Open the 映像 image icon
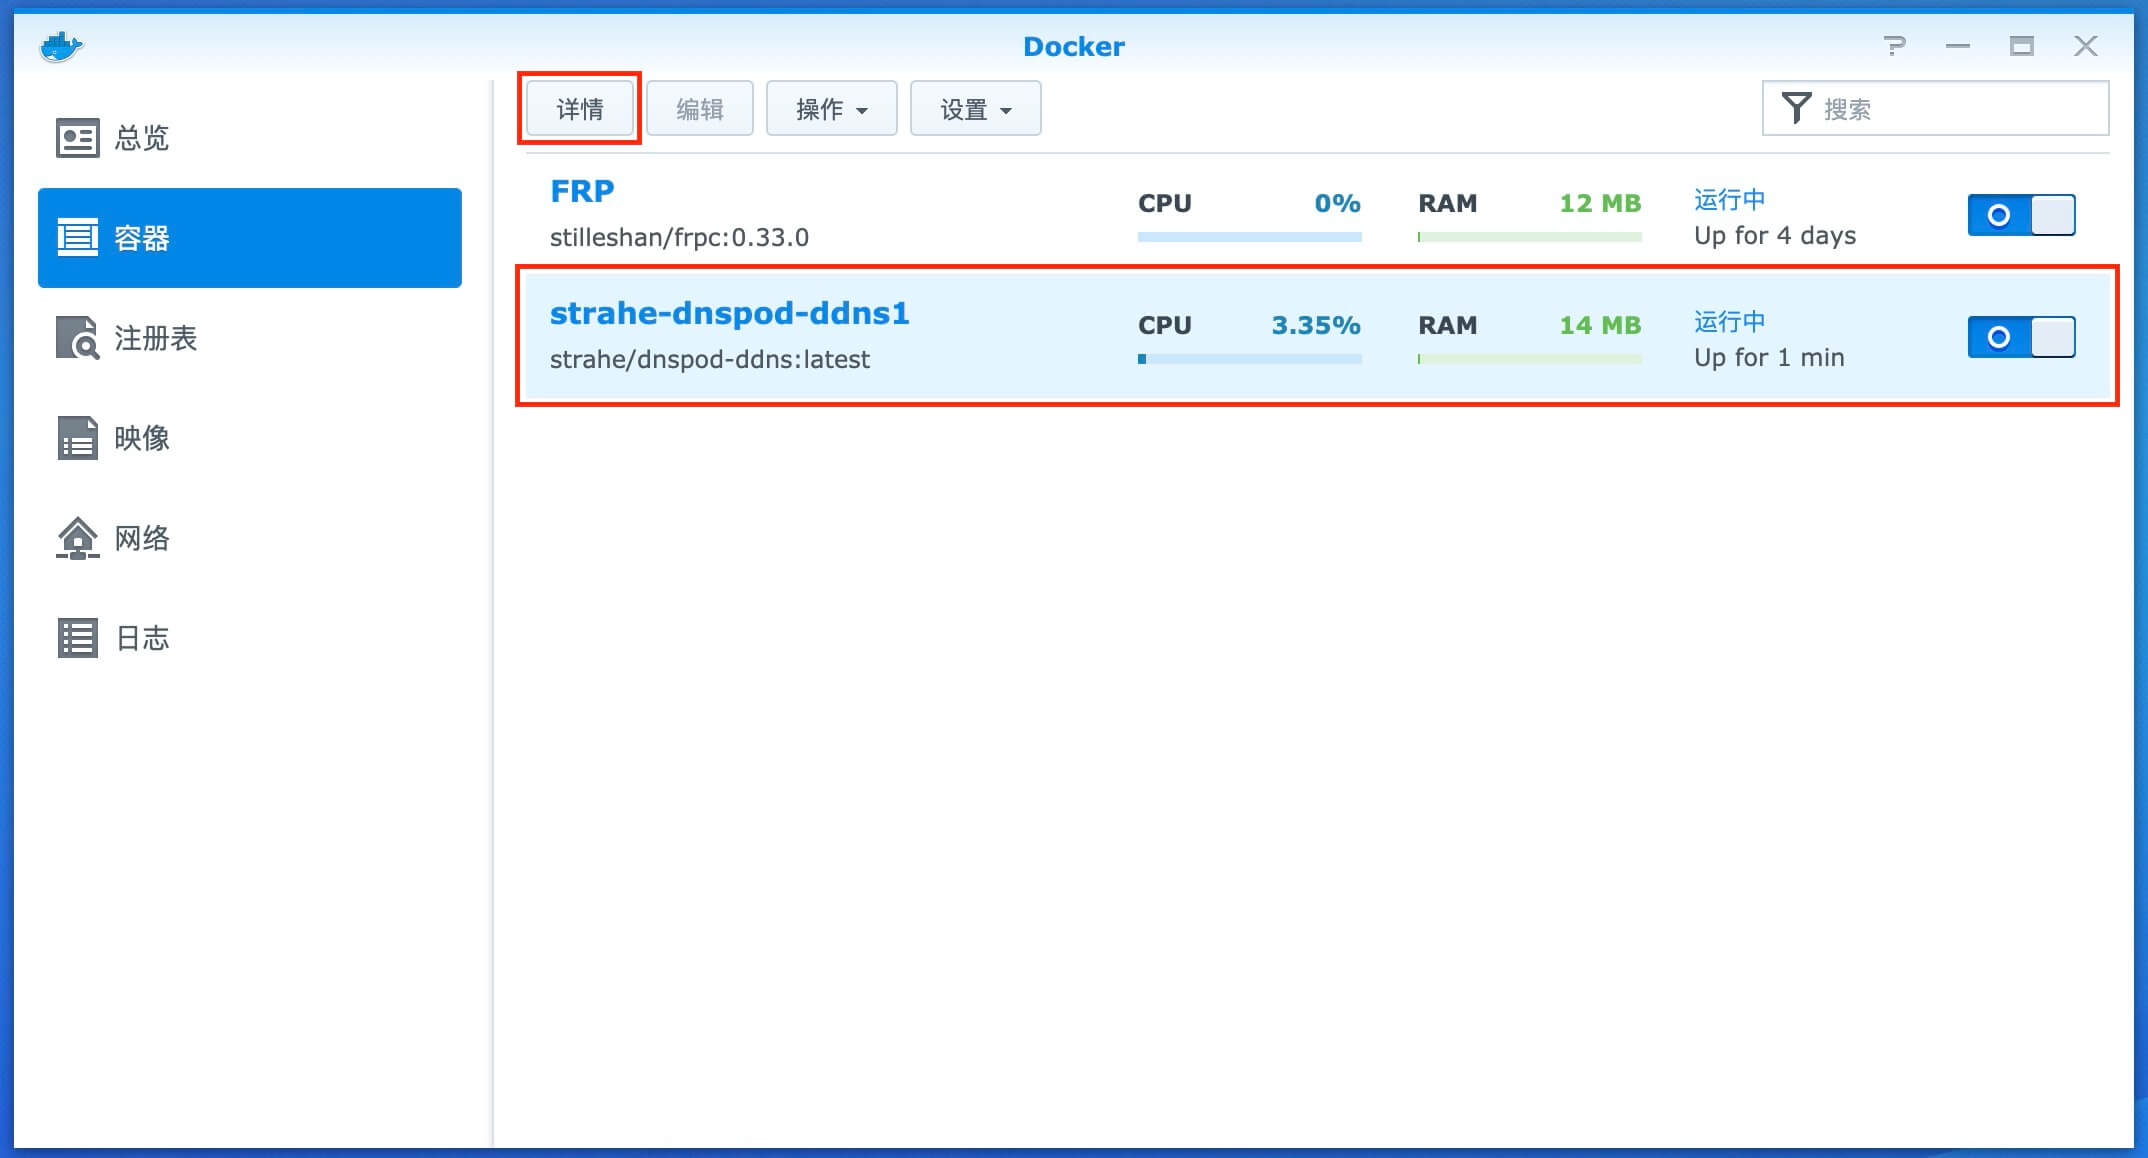 (x=77, y=438)
